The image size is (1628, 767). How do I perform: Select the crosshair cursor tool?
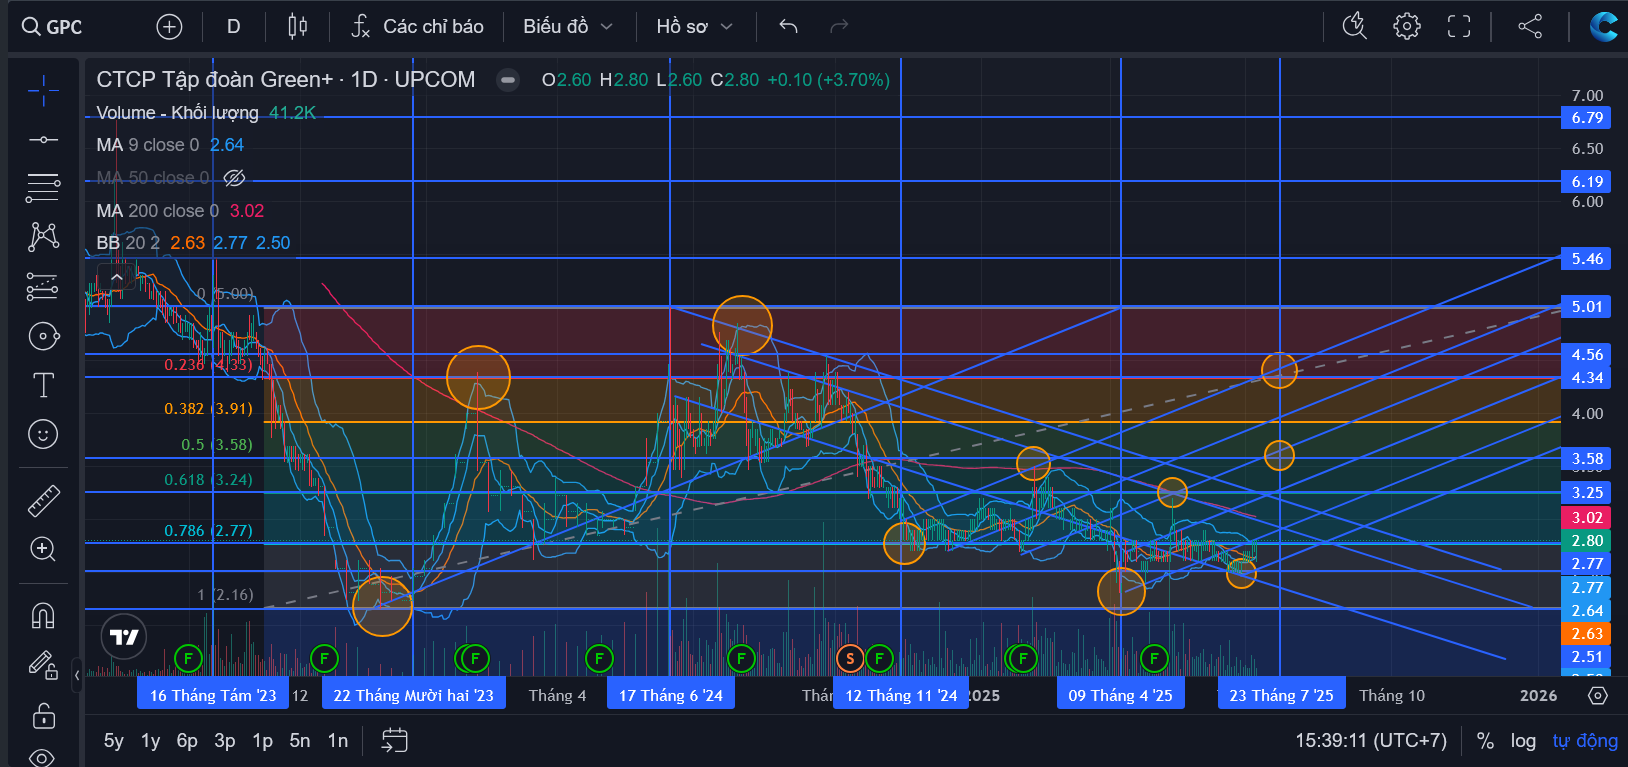pyautogui.click(x=43, y=91)
